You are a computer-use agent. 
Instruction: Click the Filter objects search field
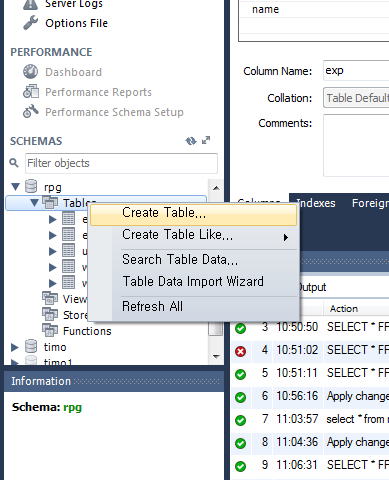coord(121,163)
